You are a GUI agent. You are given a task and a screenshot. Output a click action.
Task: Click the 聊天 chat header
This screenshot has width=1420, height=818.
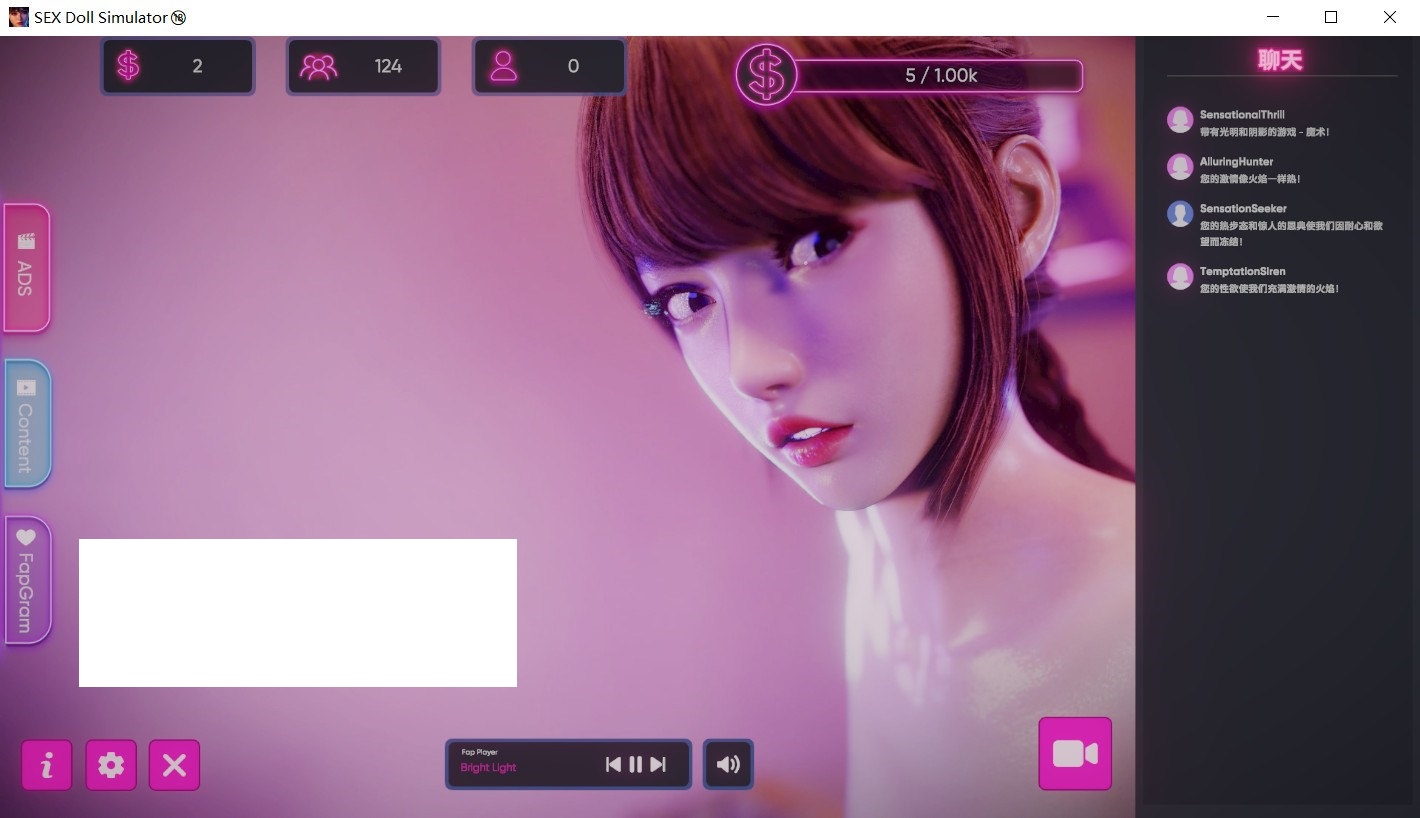[x=1281, y=60]
